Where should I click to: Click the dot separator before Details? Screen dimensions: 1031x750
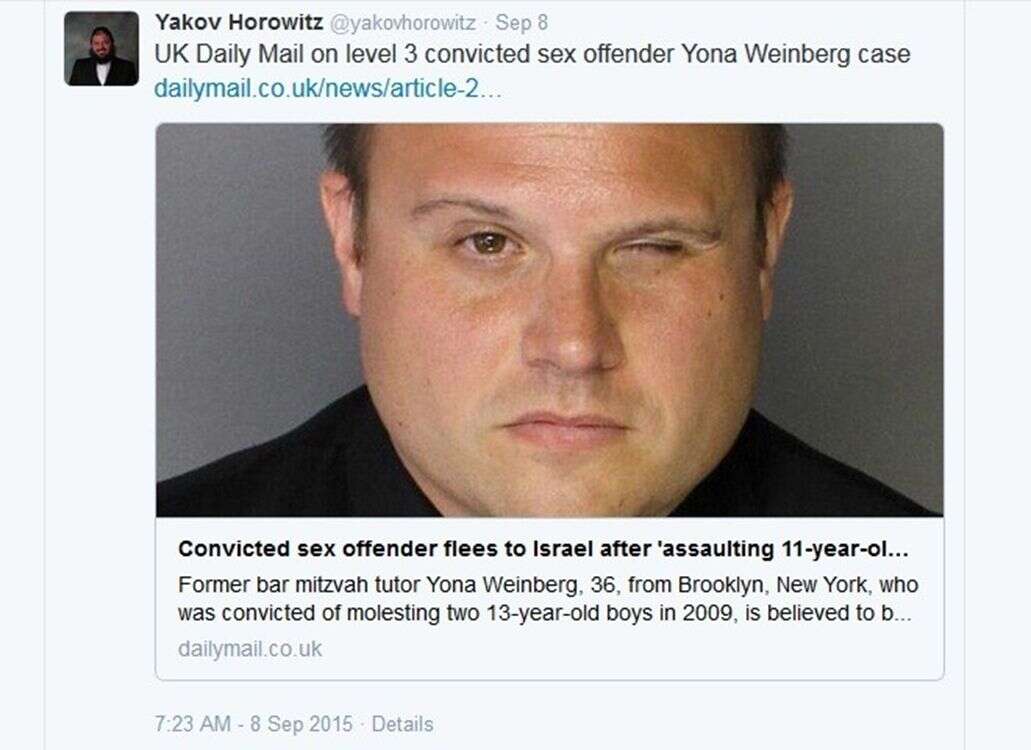pyautogui.click(x=362, y=724)
